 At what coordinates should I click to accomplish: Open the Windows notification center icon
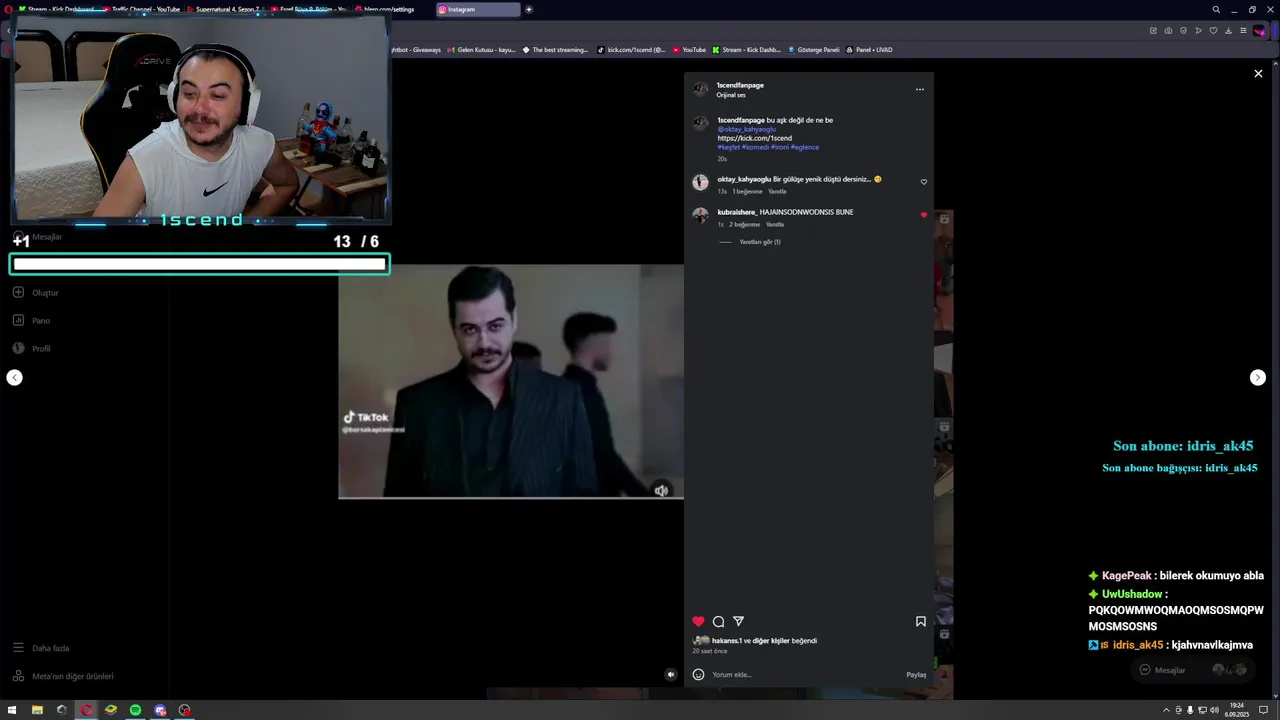coord(1263,710)
